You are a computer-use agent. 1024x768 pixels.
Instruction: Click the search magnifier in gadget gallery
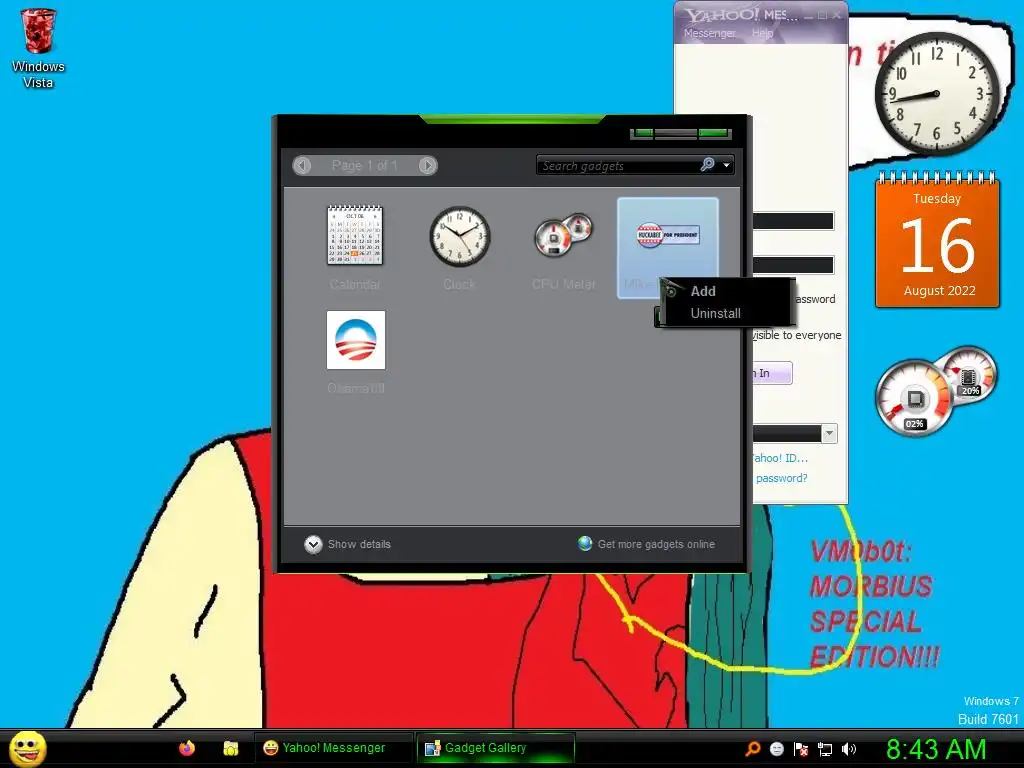pos(707,165)
